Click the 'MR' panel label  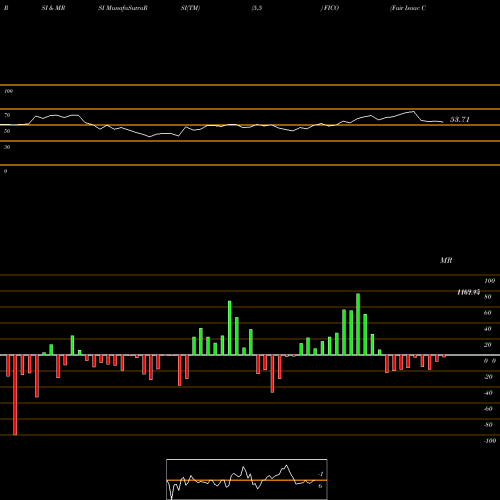pos(446,260)
